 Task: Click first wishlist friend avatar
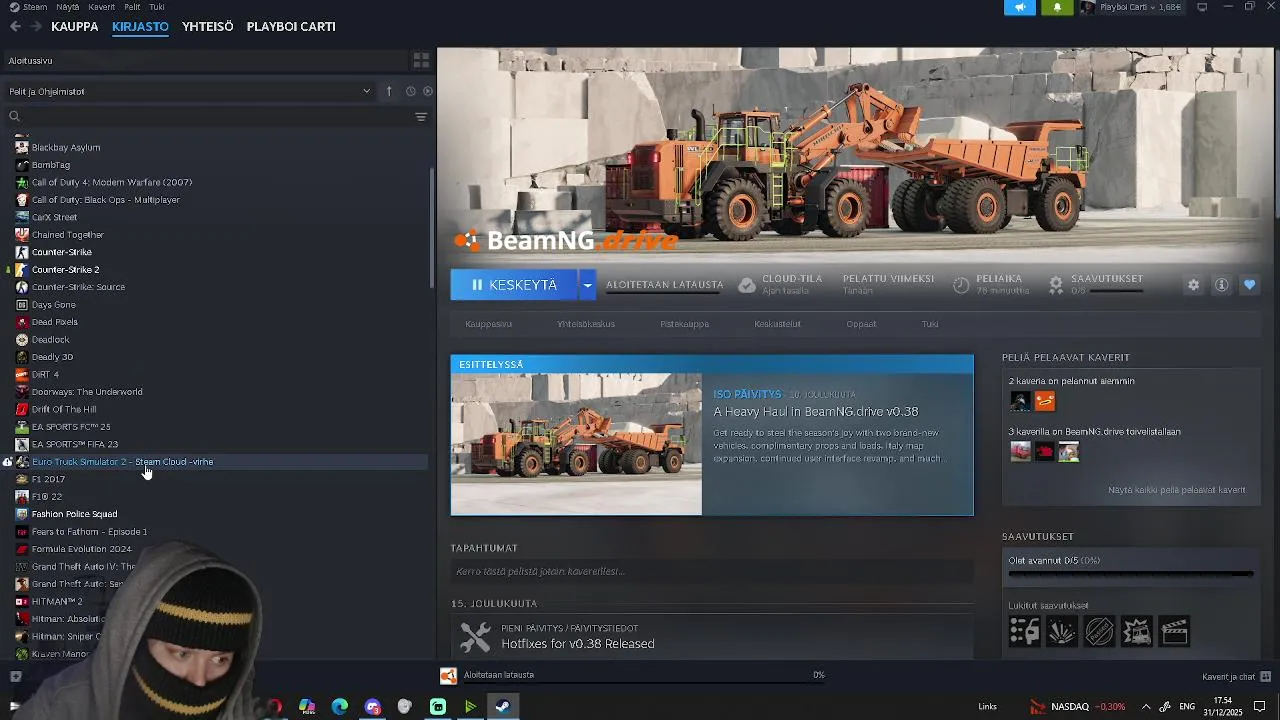coord(1020,452)
